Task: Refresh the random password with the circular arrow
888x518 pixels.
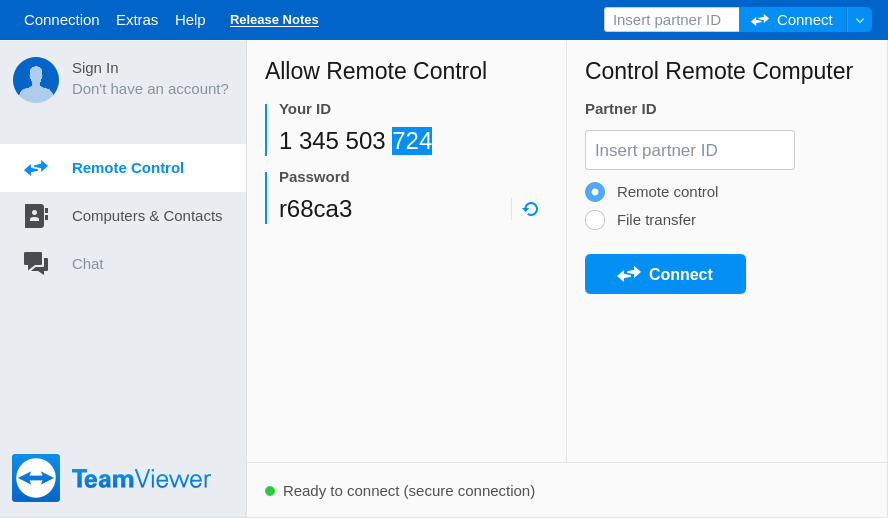Action: pos(530,209)
